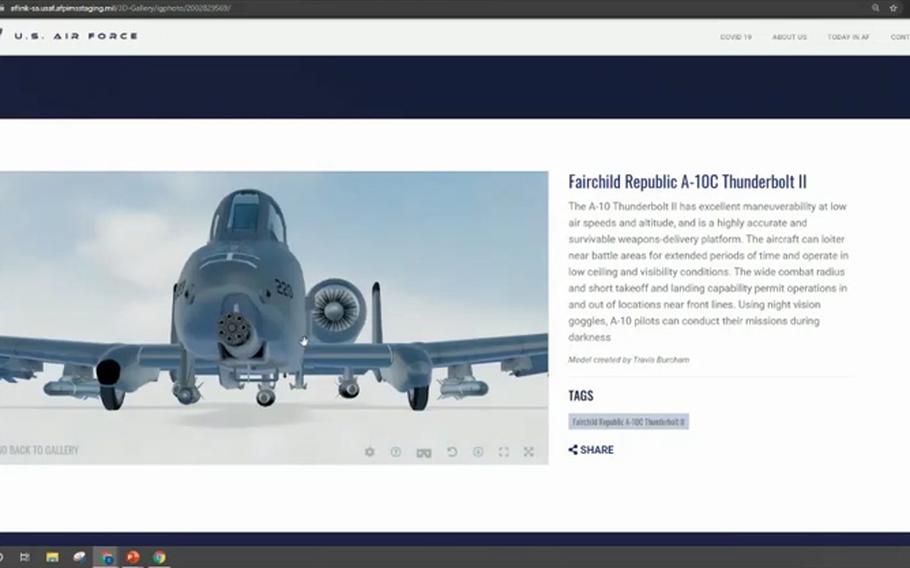Click the browser address bar URL
910x568 pixels.
[x=120, y=8]
